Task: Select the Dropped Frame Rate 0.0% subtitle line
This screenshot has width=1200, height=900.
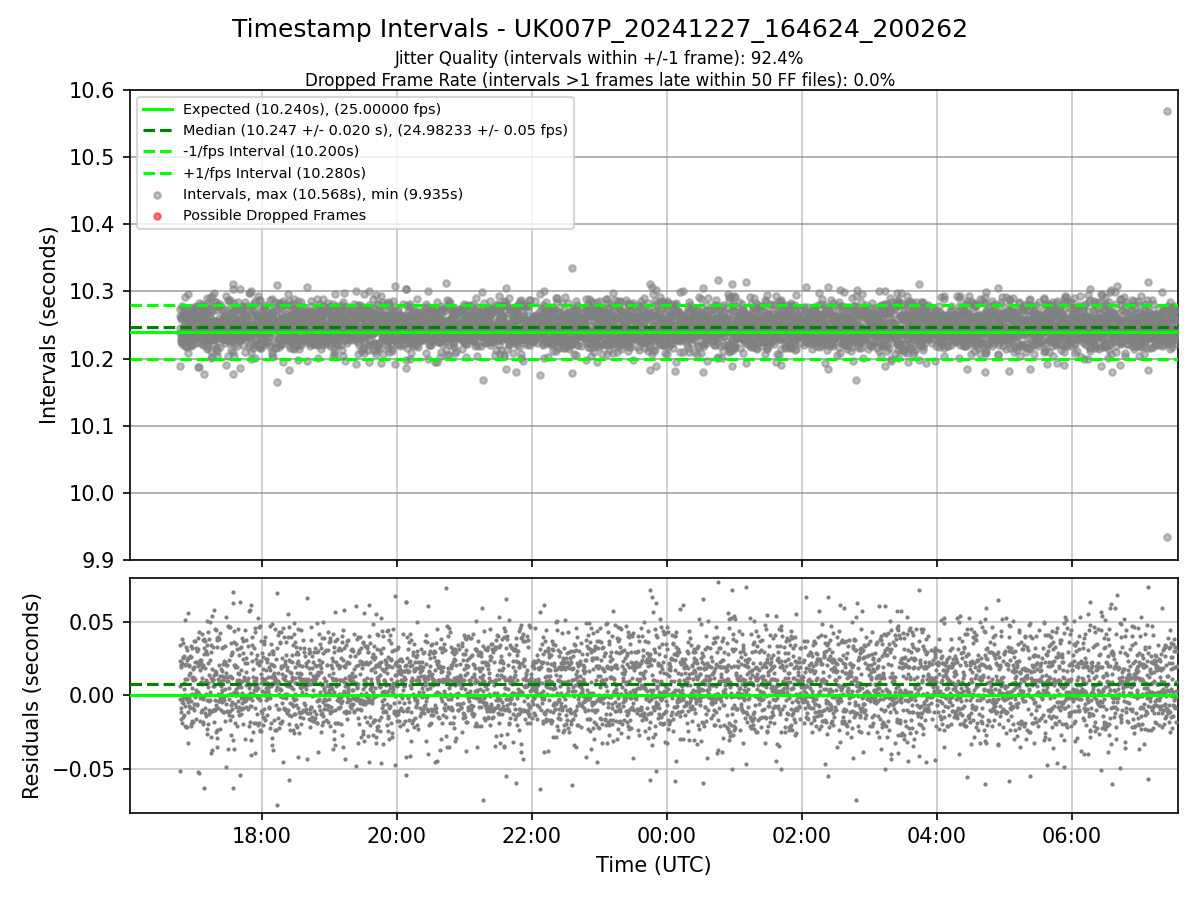Action: [600, 79]
